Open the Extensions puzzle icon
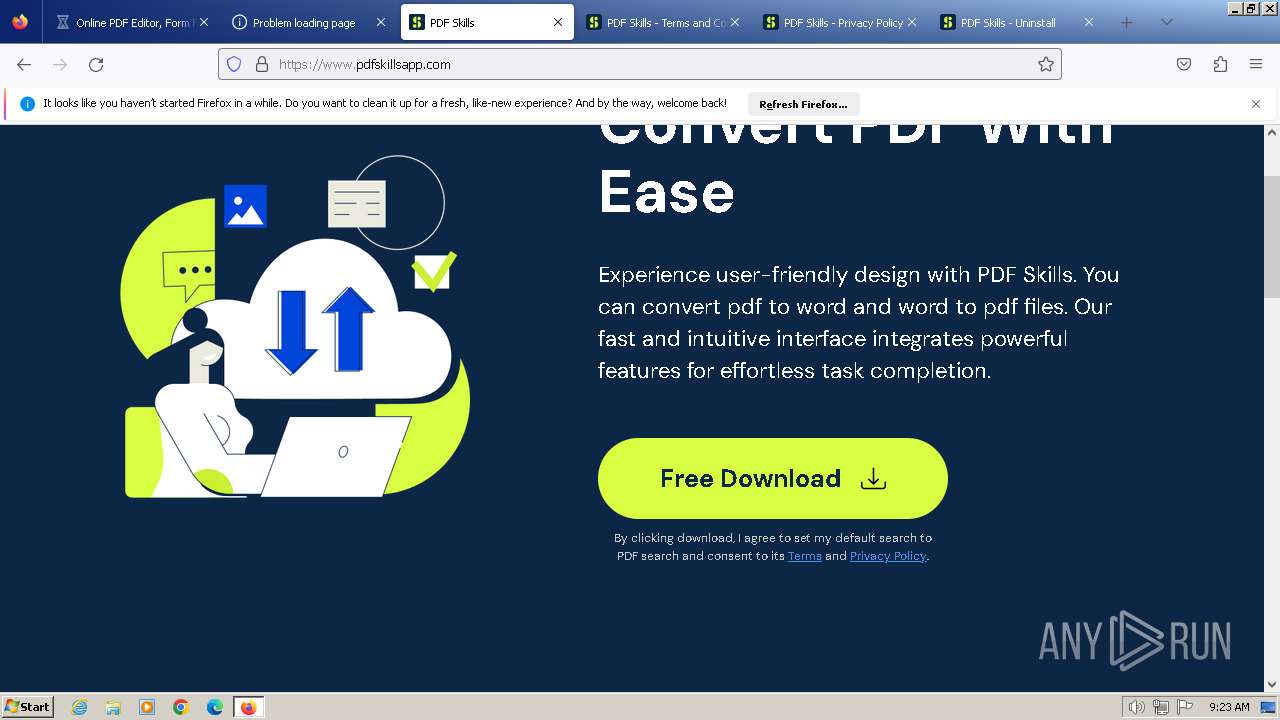 click(1220, 64)
